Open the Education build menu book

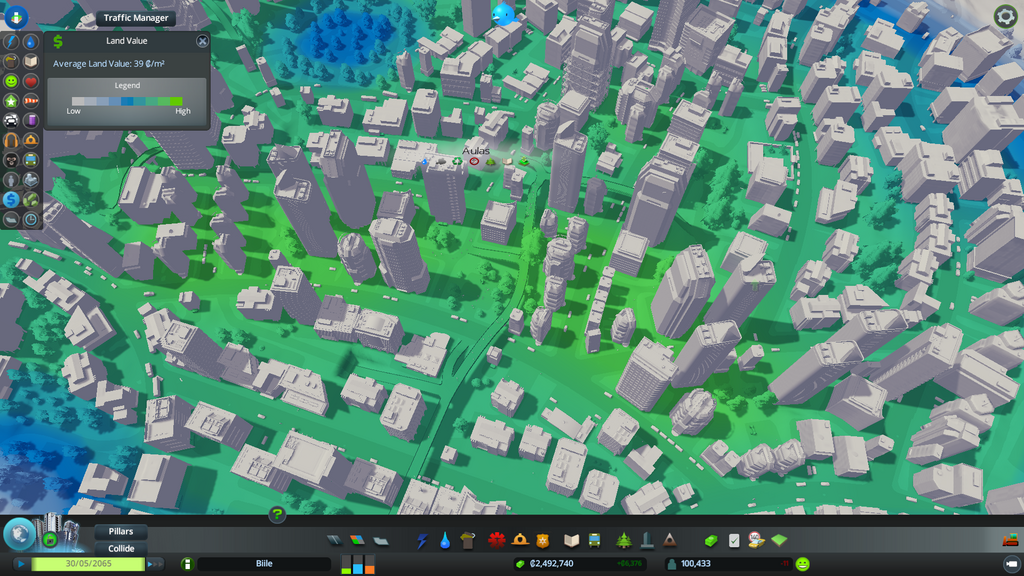571,541
